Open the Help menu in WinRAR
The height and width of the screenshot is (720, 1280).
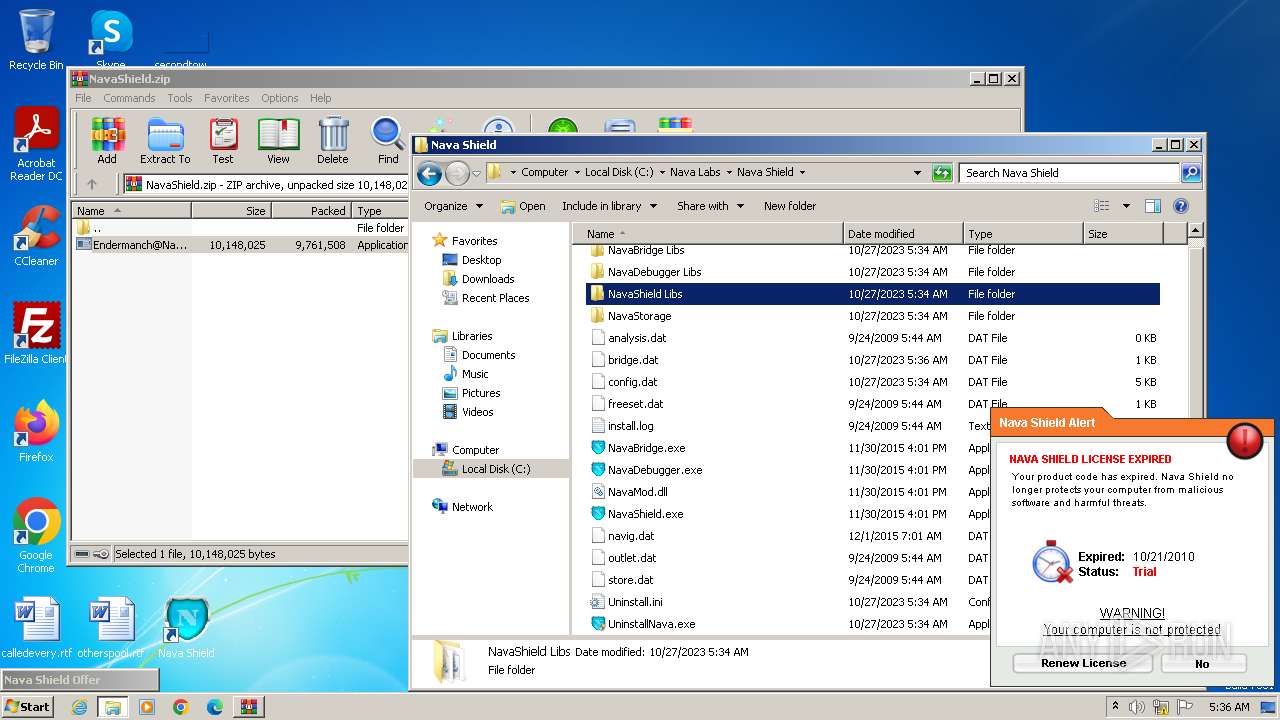pyautogui.click(x=320, y=98)
